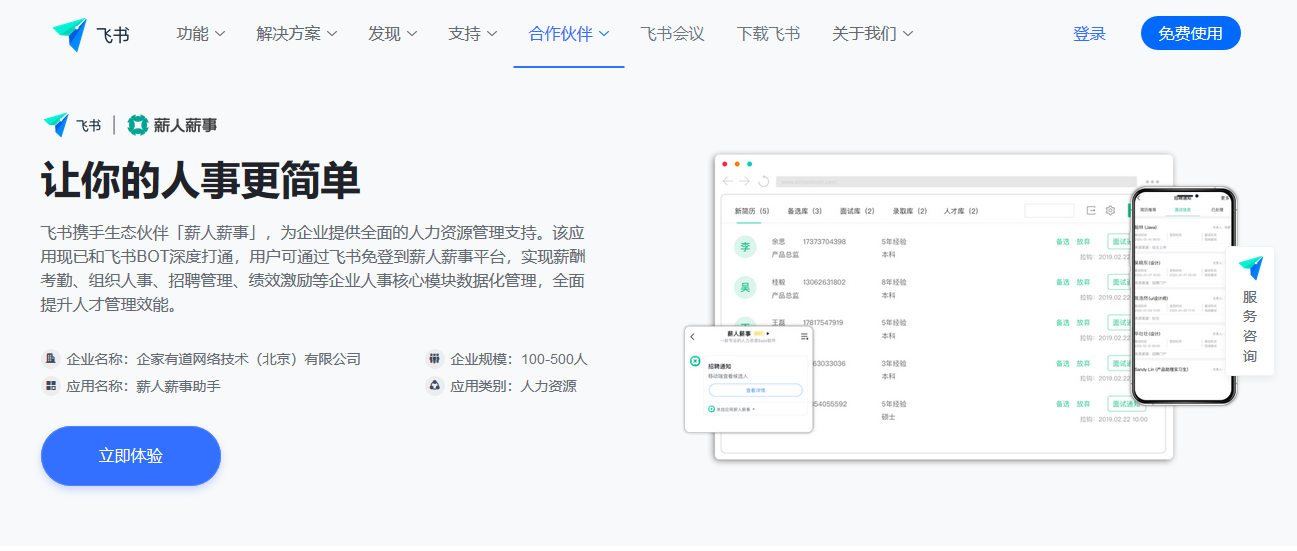The width and height of the screenshot is (1297, 551).
Task: Open the 下载飞书 page
Action: tap(768, 34)
